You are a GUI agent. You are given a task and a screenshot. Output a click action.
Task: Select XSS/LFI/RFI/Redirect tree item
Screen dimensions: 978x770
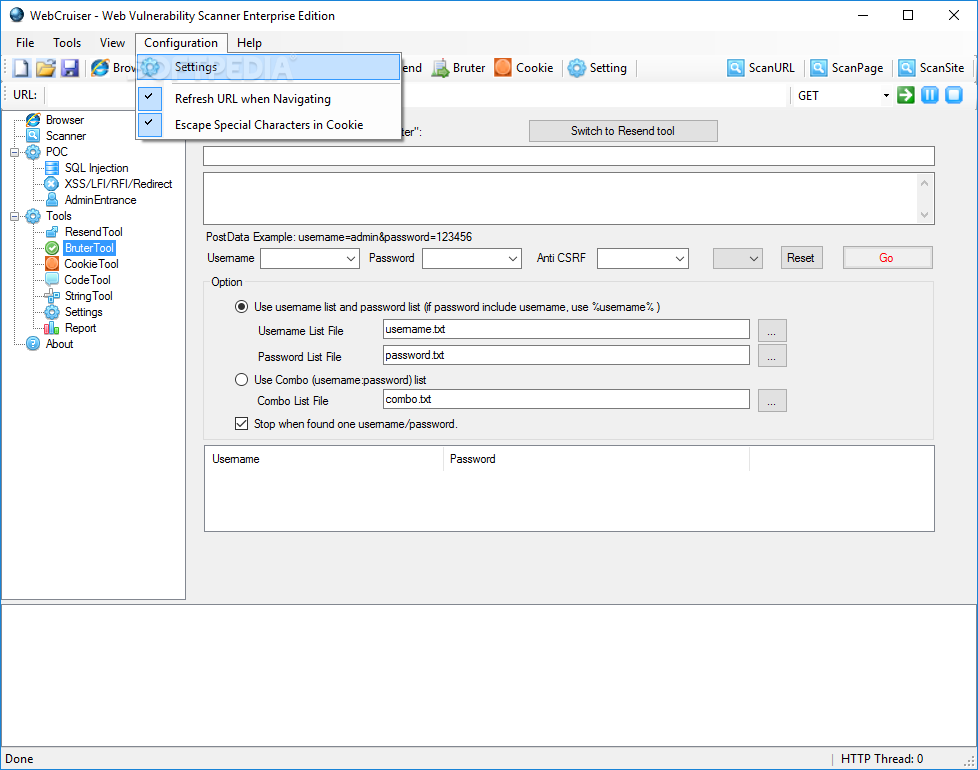pos(118,184)
